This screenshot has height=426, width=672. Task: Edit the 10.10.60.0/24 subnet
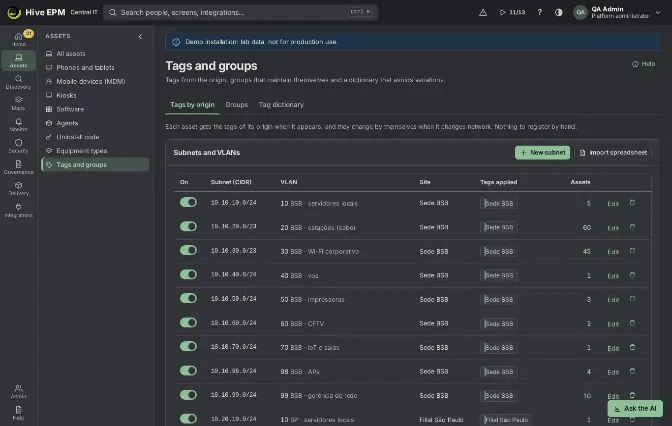pos(613,324)
